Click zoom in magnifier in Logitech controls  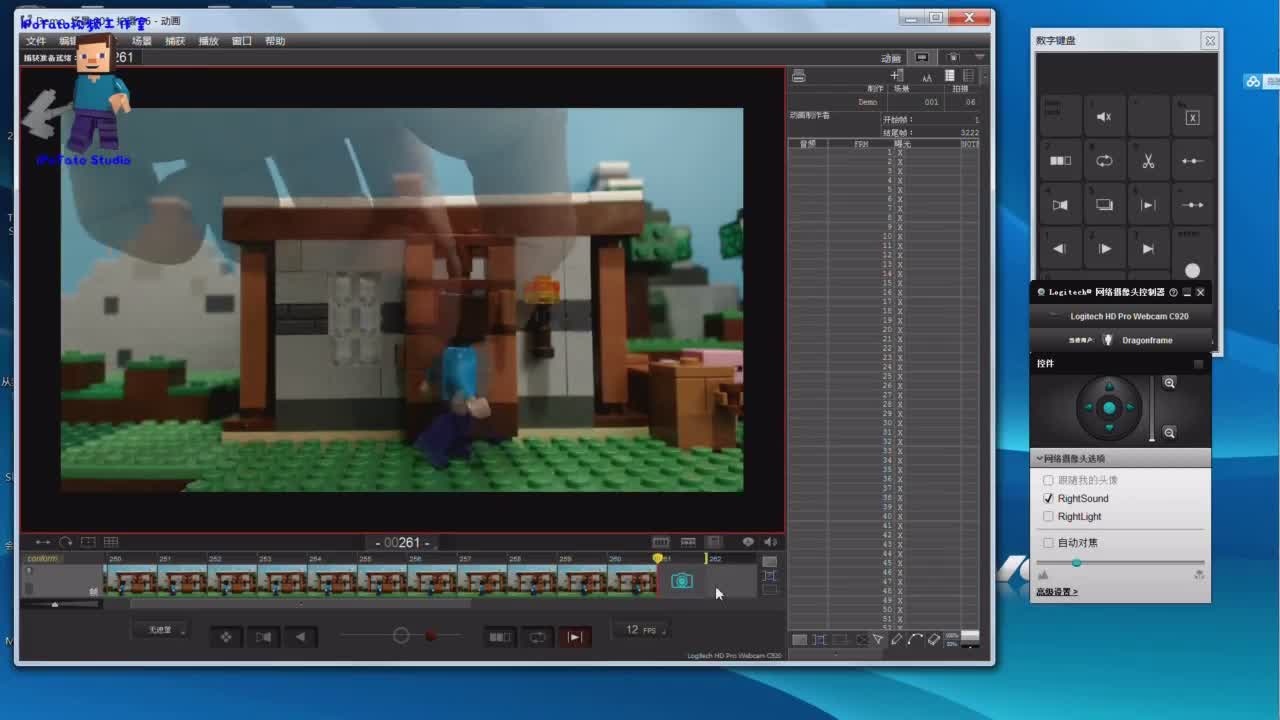1169,383
